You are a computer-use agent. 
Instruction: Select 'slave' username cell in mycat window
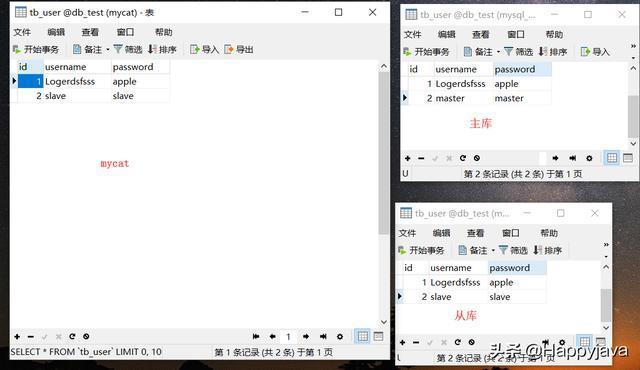click(77, 96)
